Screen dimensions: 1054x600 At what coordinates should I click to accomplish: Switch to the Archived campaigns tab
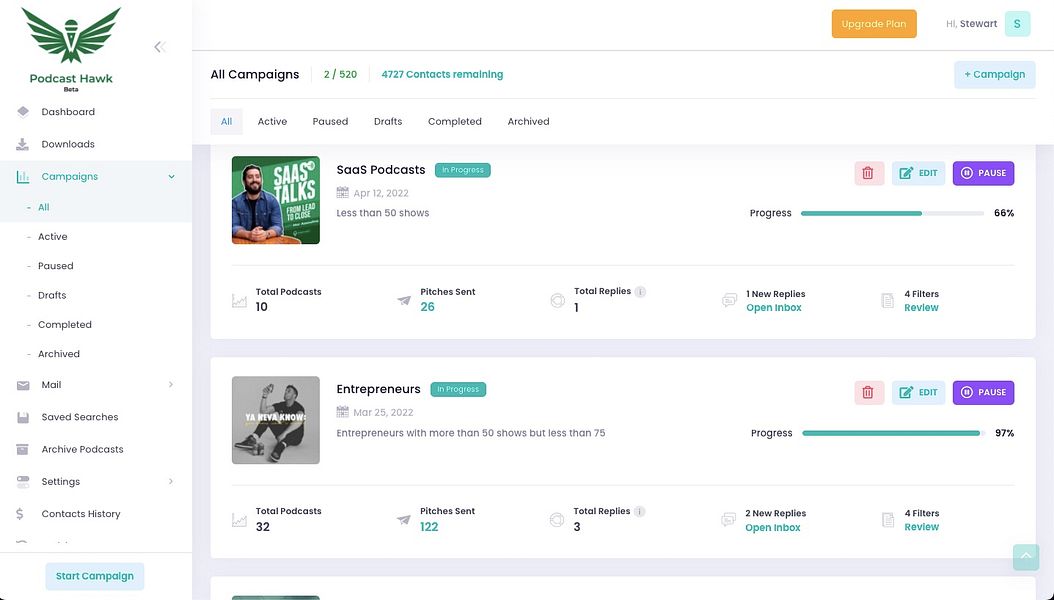(x=528, y=122)
